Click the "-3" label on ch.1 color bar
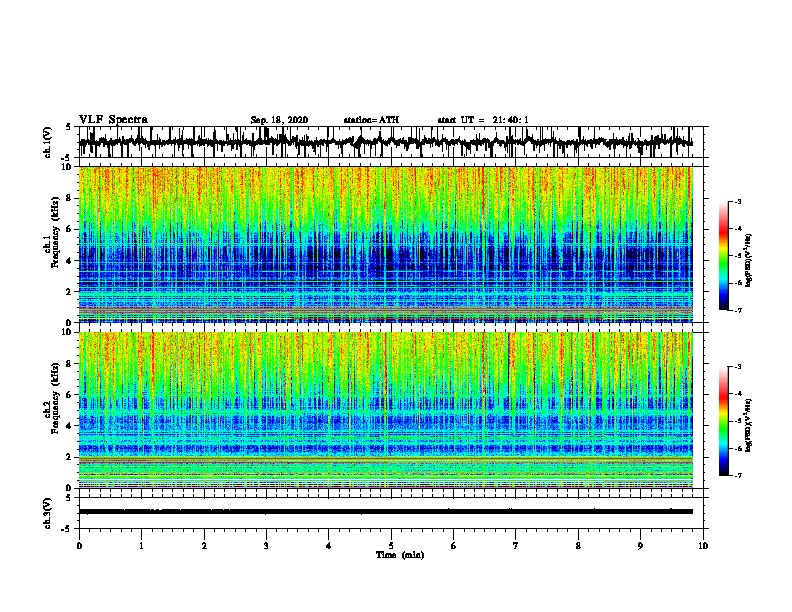Screen dimensions: 792x612 [x=737, y=202]
